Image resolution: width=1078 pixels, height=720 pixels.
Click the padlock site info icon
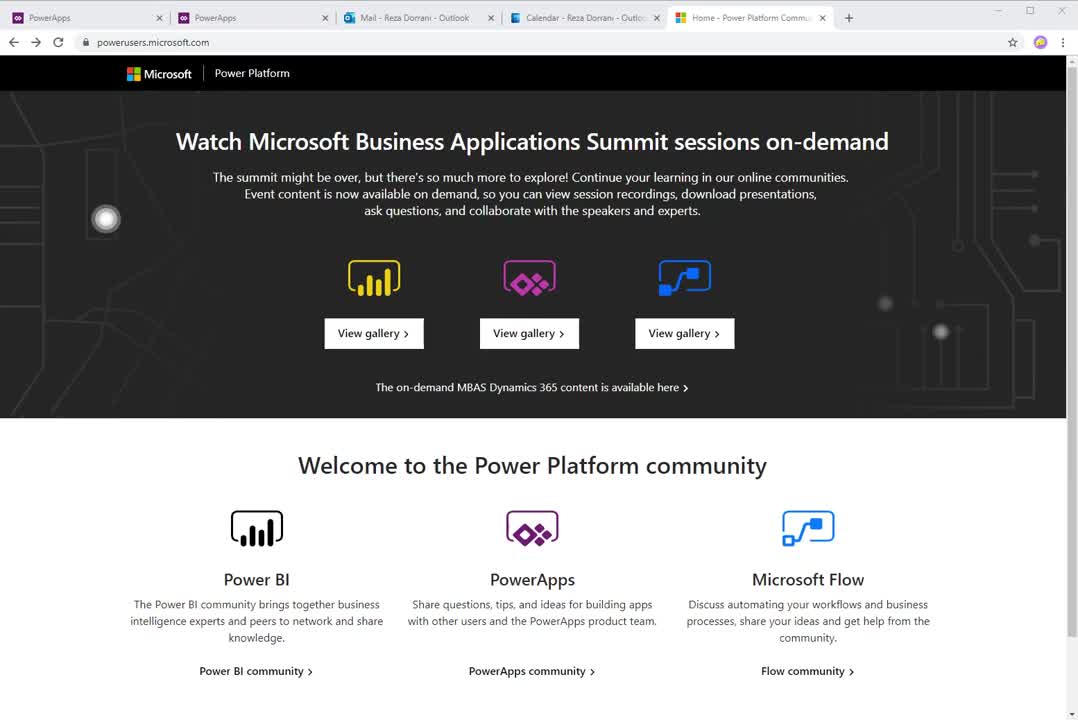click(85, 43)
